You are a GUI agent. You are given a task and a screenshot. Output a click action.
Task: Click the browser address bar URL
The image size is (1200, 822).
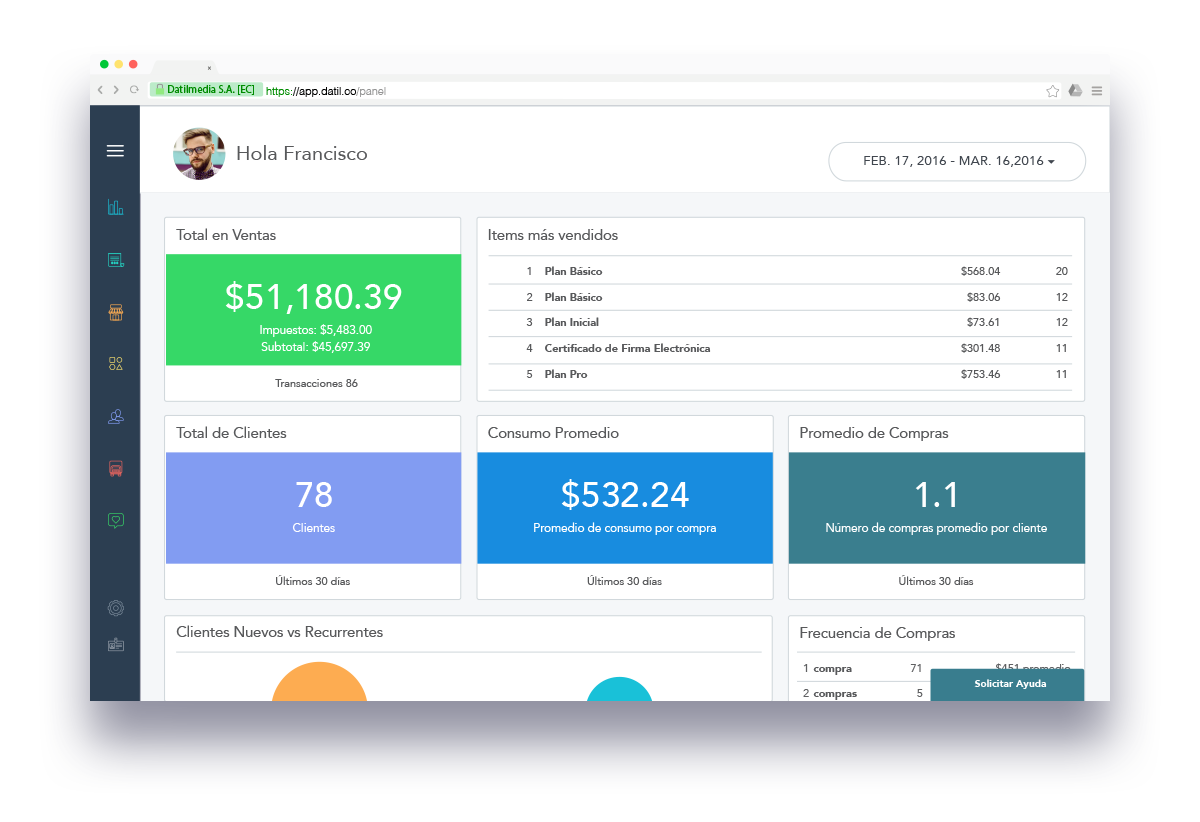coord(326,91)
